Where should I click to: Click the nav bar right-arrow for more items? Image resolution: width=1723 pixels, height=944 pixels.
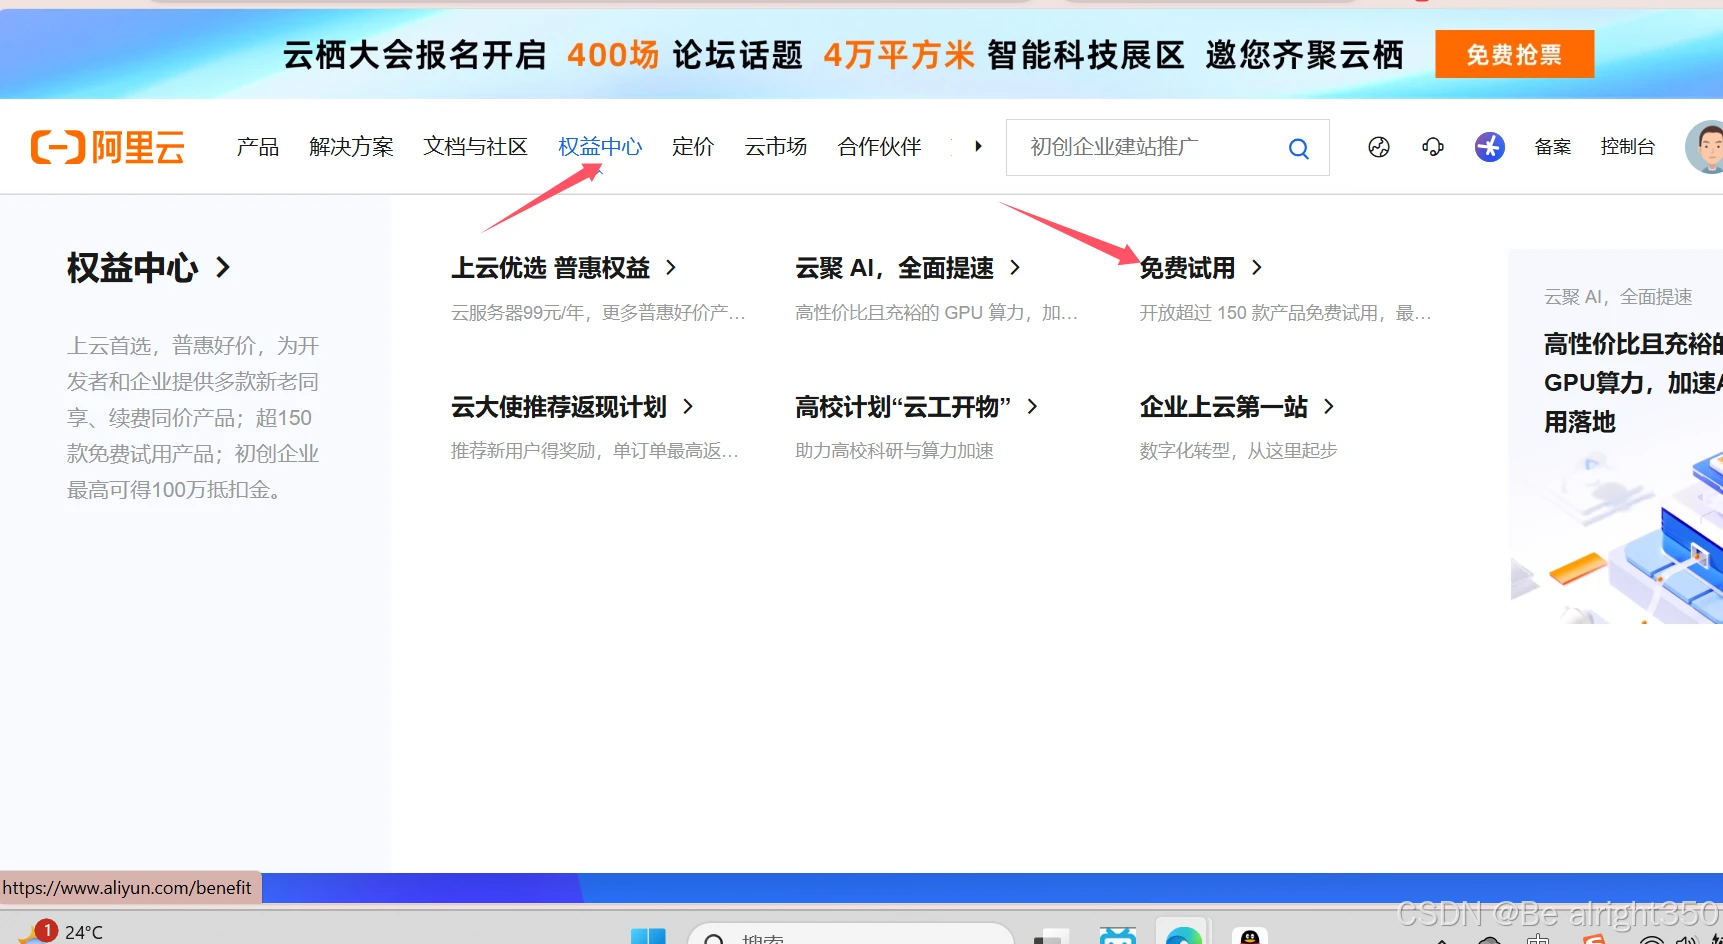click(x=978, y=146)
